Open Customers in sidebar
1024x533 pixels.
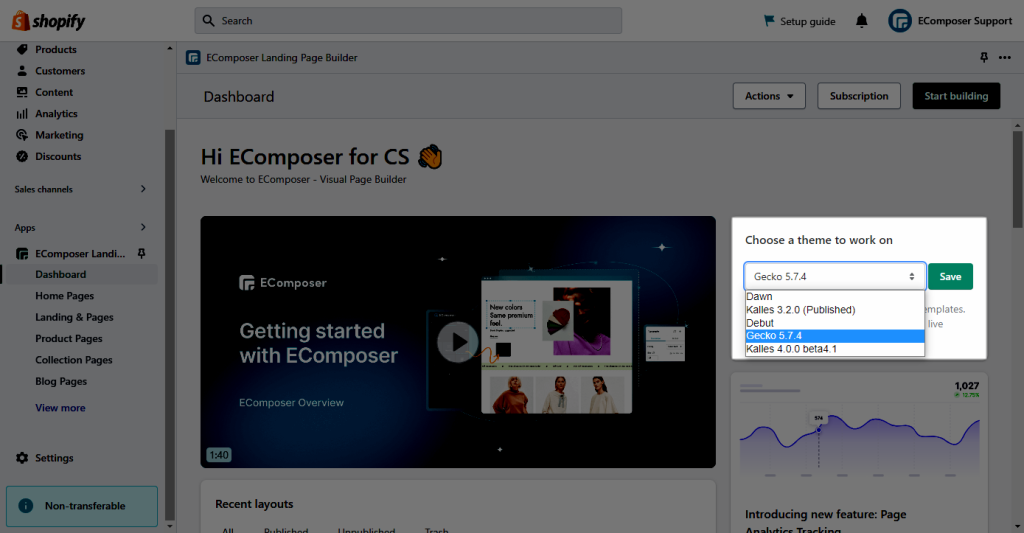tap(59, 71)
